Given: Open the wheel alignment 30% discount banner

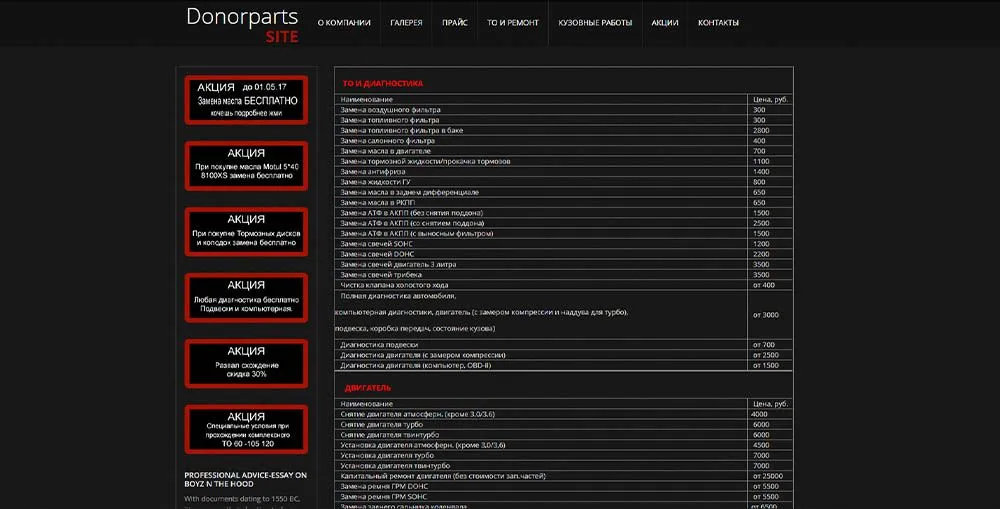Looking at the screenshot, I should tap(246, 363).
